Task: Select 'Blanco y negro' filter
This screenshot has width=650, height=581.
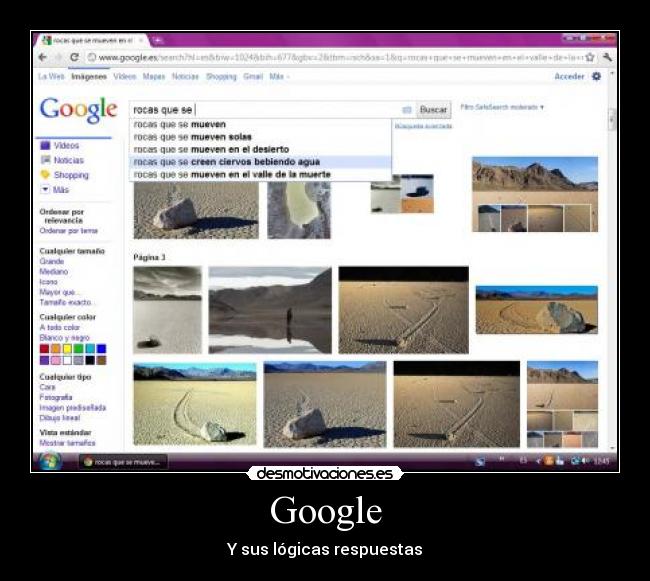Action: point(64,338)
